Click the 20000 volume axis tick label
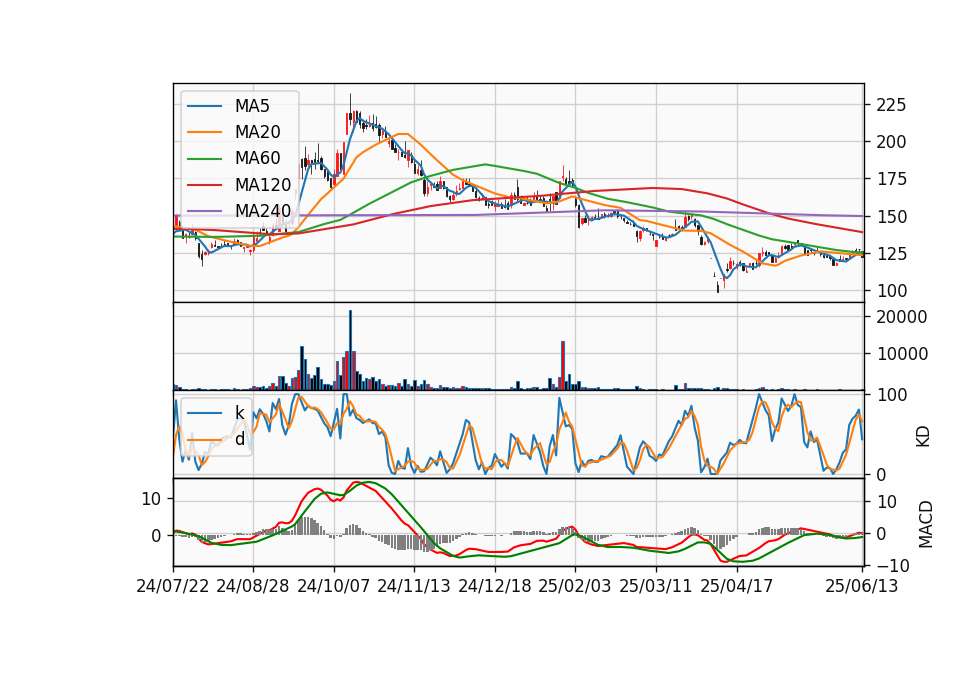Viewport: 960px width, 690px height. 902,317
